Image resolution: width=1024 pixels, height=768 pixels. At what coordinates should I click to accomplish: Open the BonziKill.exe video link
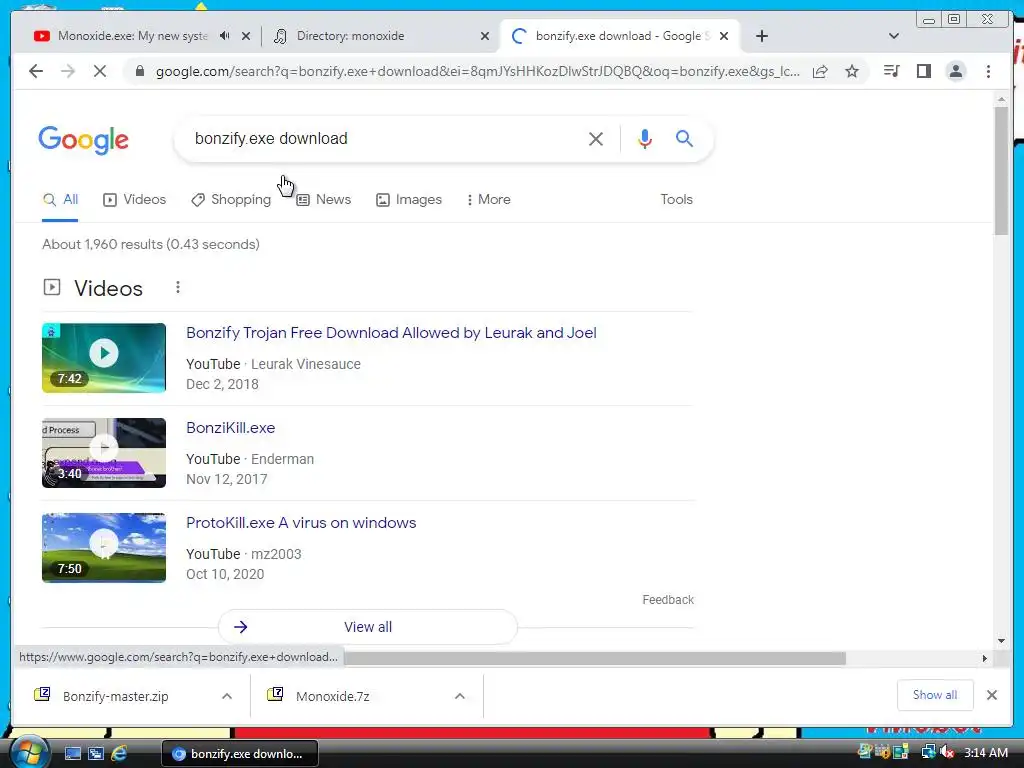[231, 428]
